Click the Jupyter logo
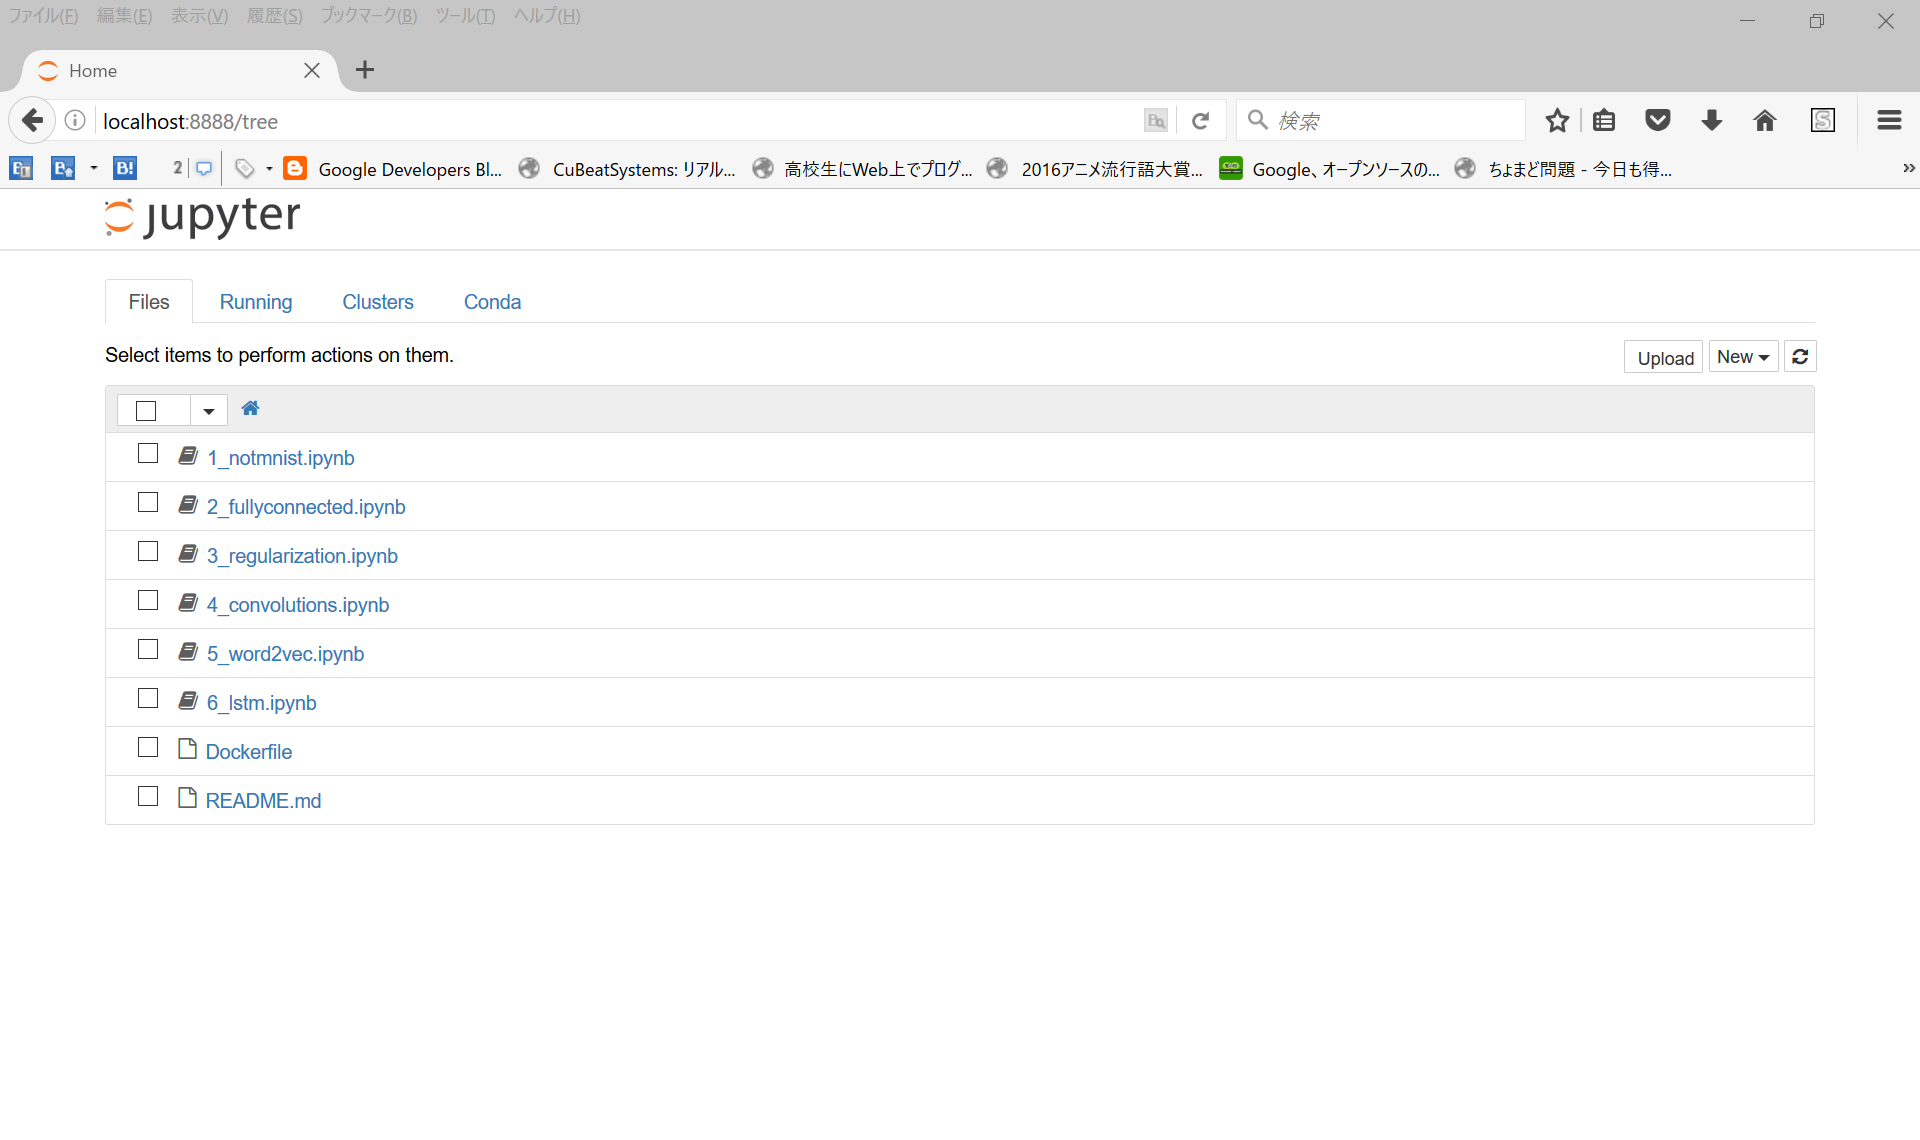The image size is (1920, 1140). pyautogui.click(x=202, y=216)
